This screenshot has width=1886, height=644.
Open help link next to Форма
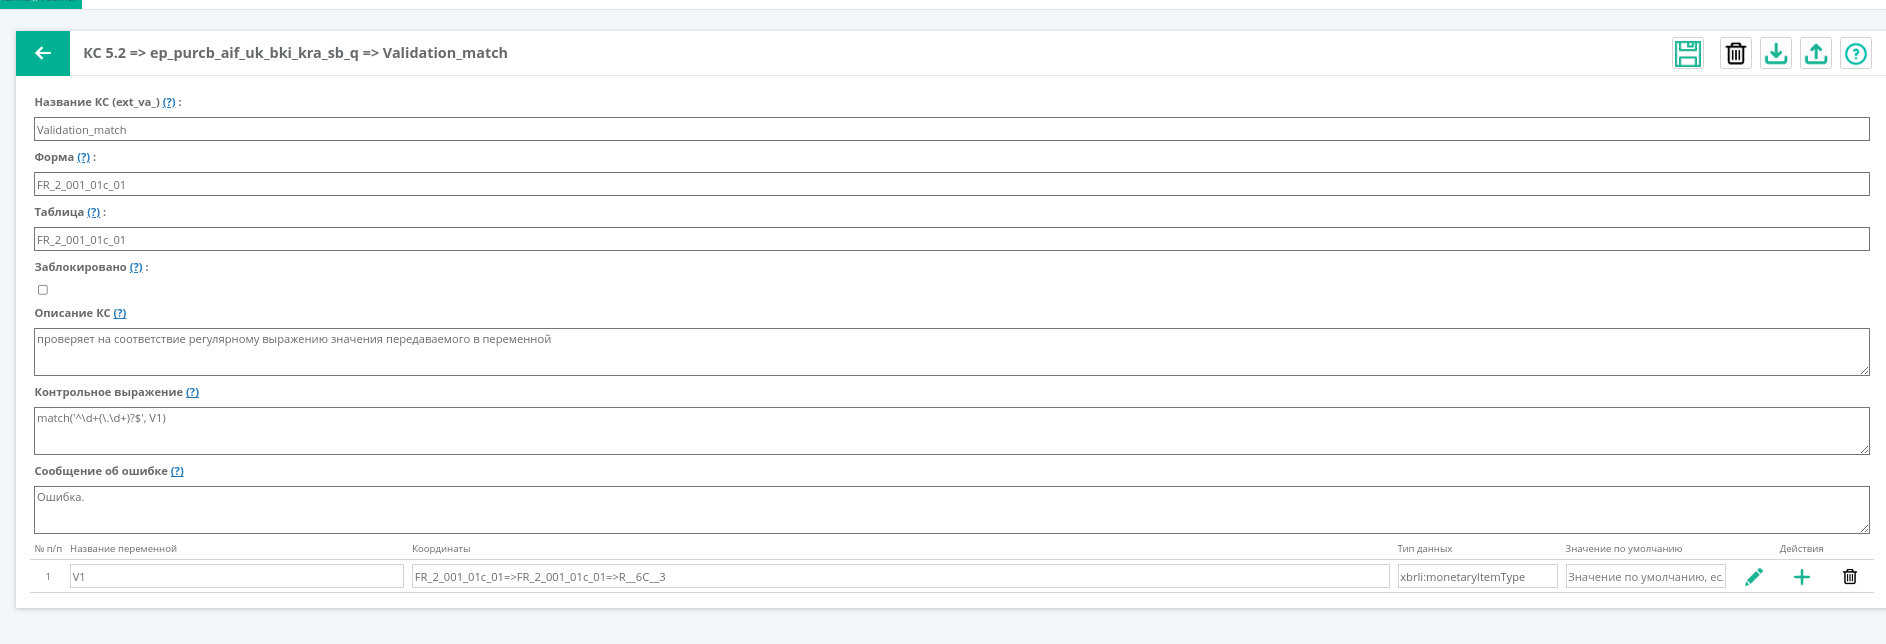[x=84, y=157]
